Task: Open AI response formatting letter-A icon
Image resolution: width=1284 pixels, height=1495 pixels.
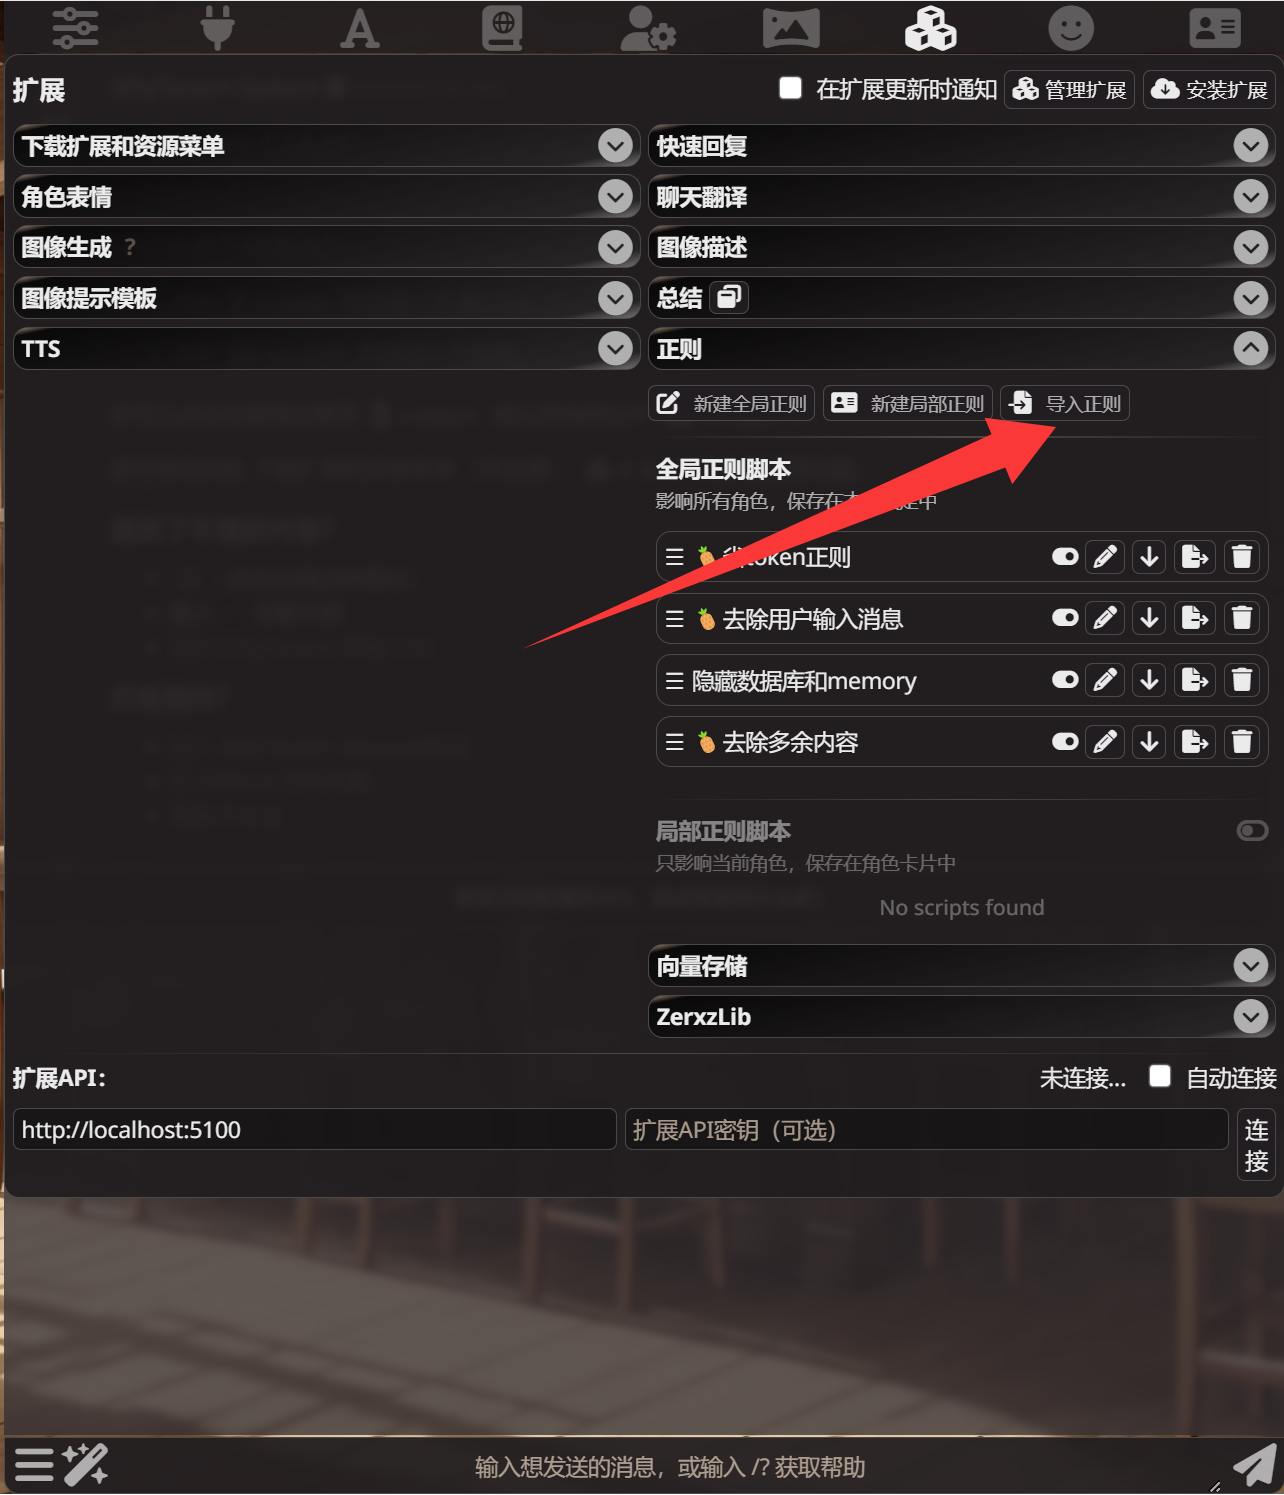Action: tap(360, 27)
